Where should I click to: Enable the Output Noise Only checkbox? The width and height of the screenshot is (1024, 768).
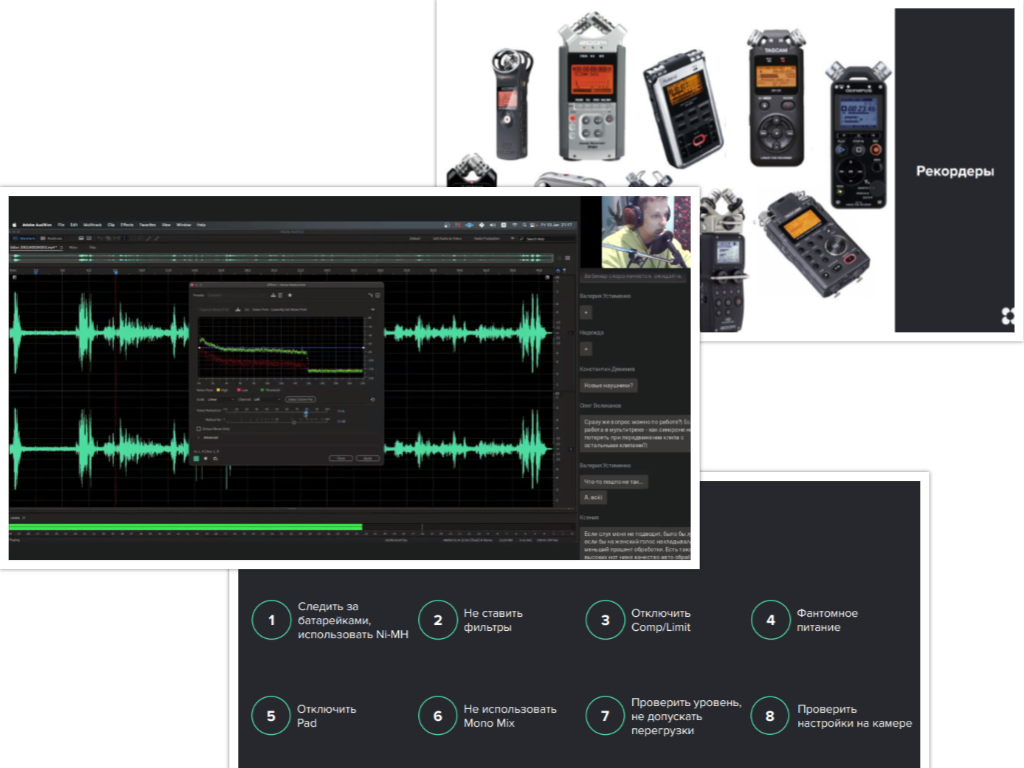[x=198, y=428]
